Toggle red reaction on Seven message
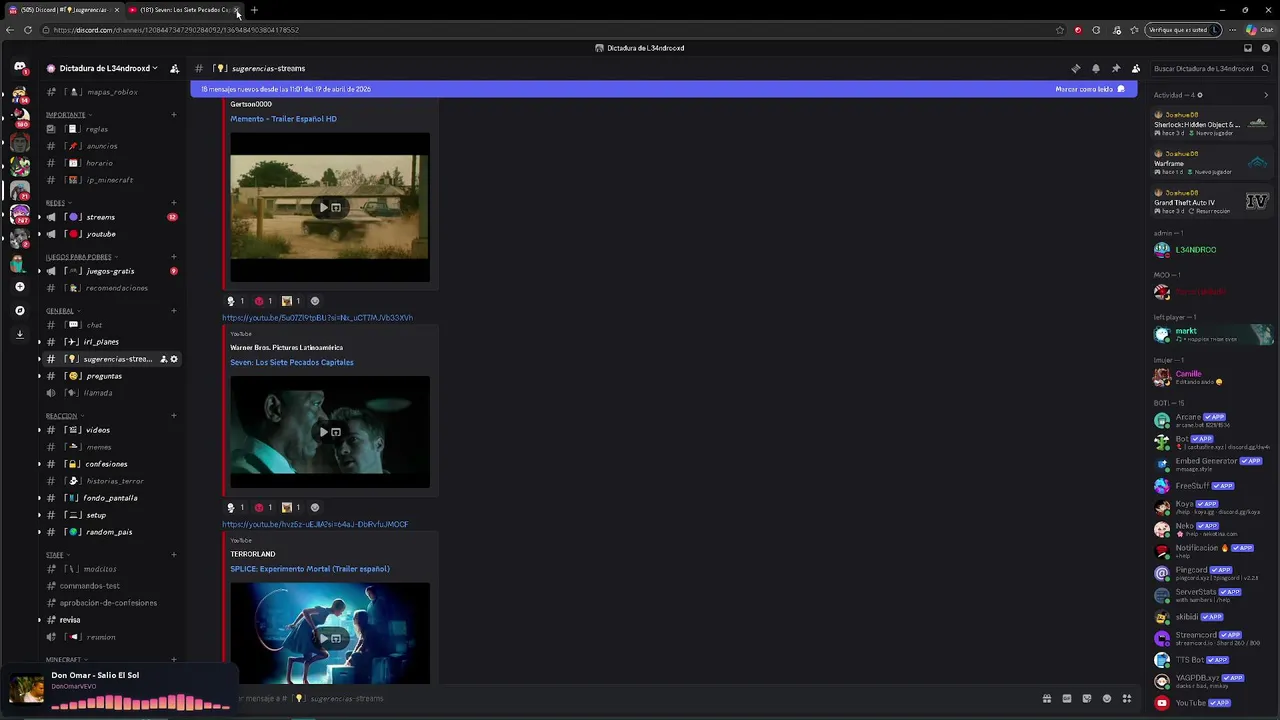Image resolution: width=1280 pixels, height=720 pixels. [x=264, y=507]
